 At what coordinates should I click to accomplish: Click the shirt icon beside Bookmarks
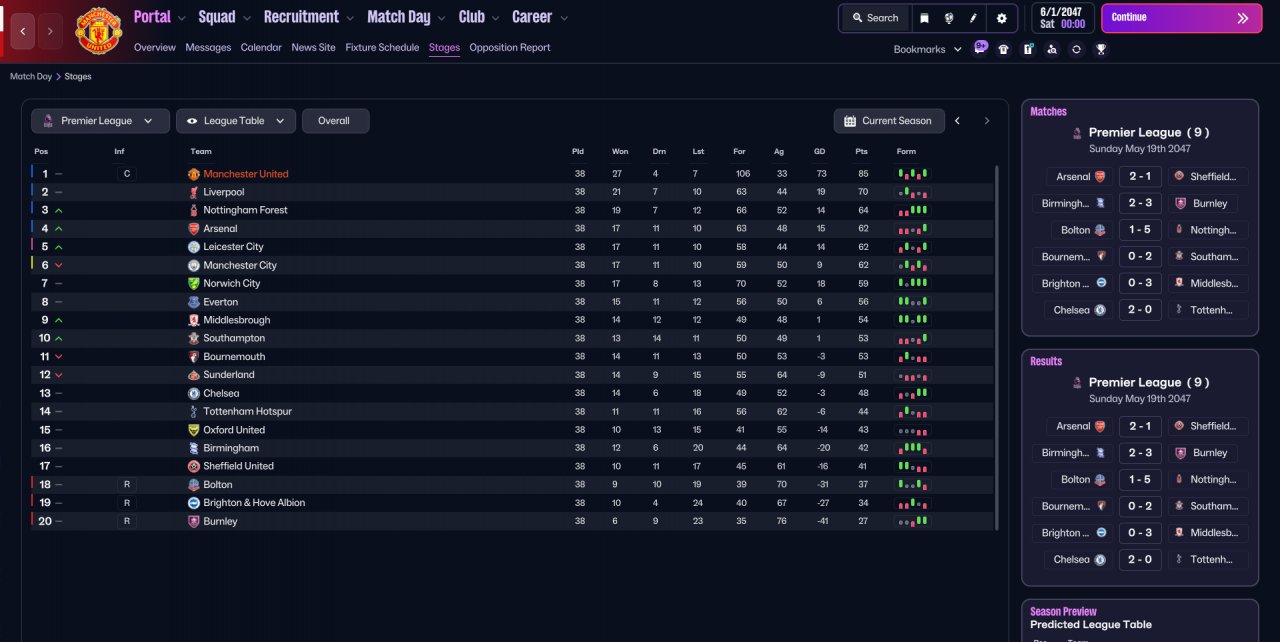pyautogui.click(x=1004, y=49)
